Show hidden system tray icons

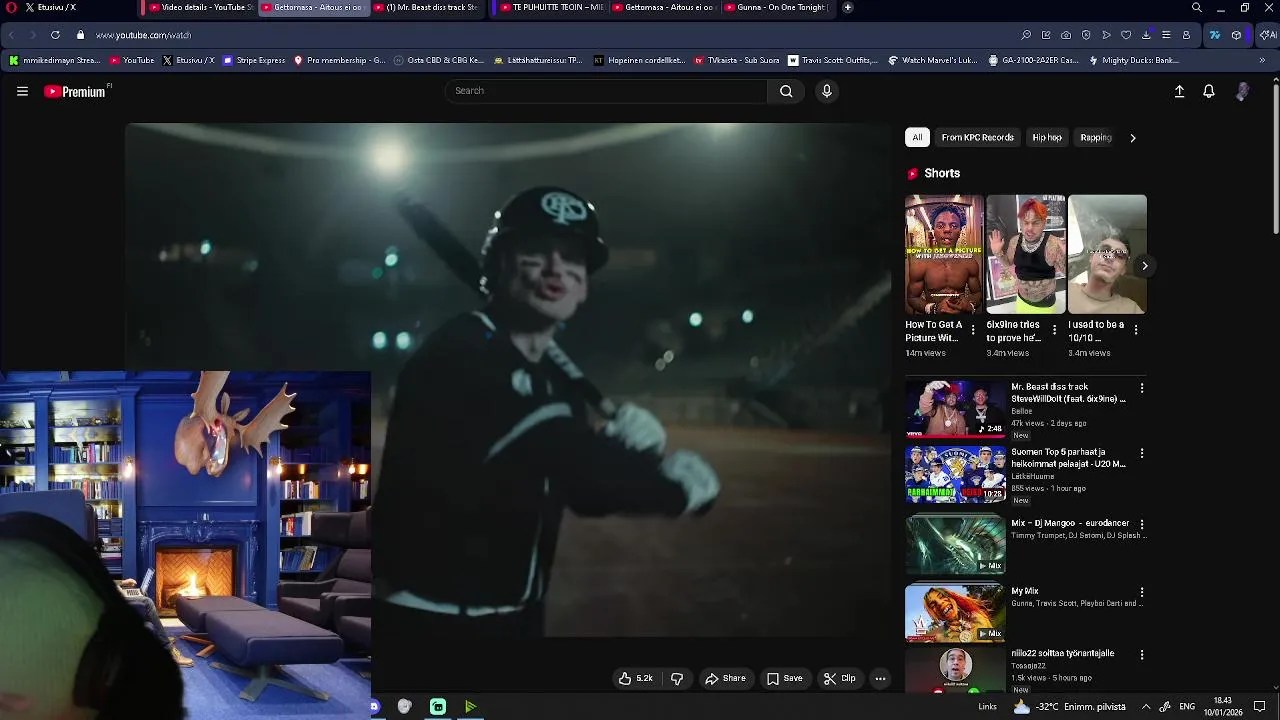[x=1146, y=707]
